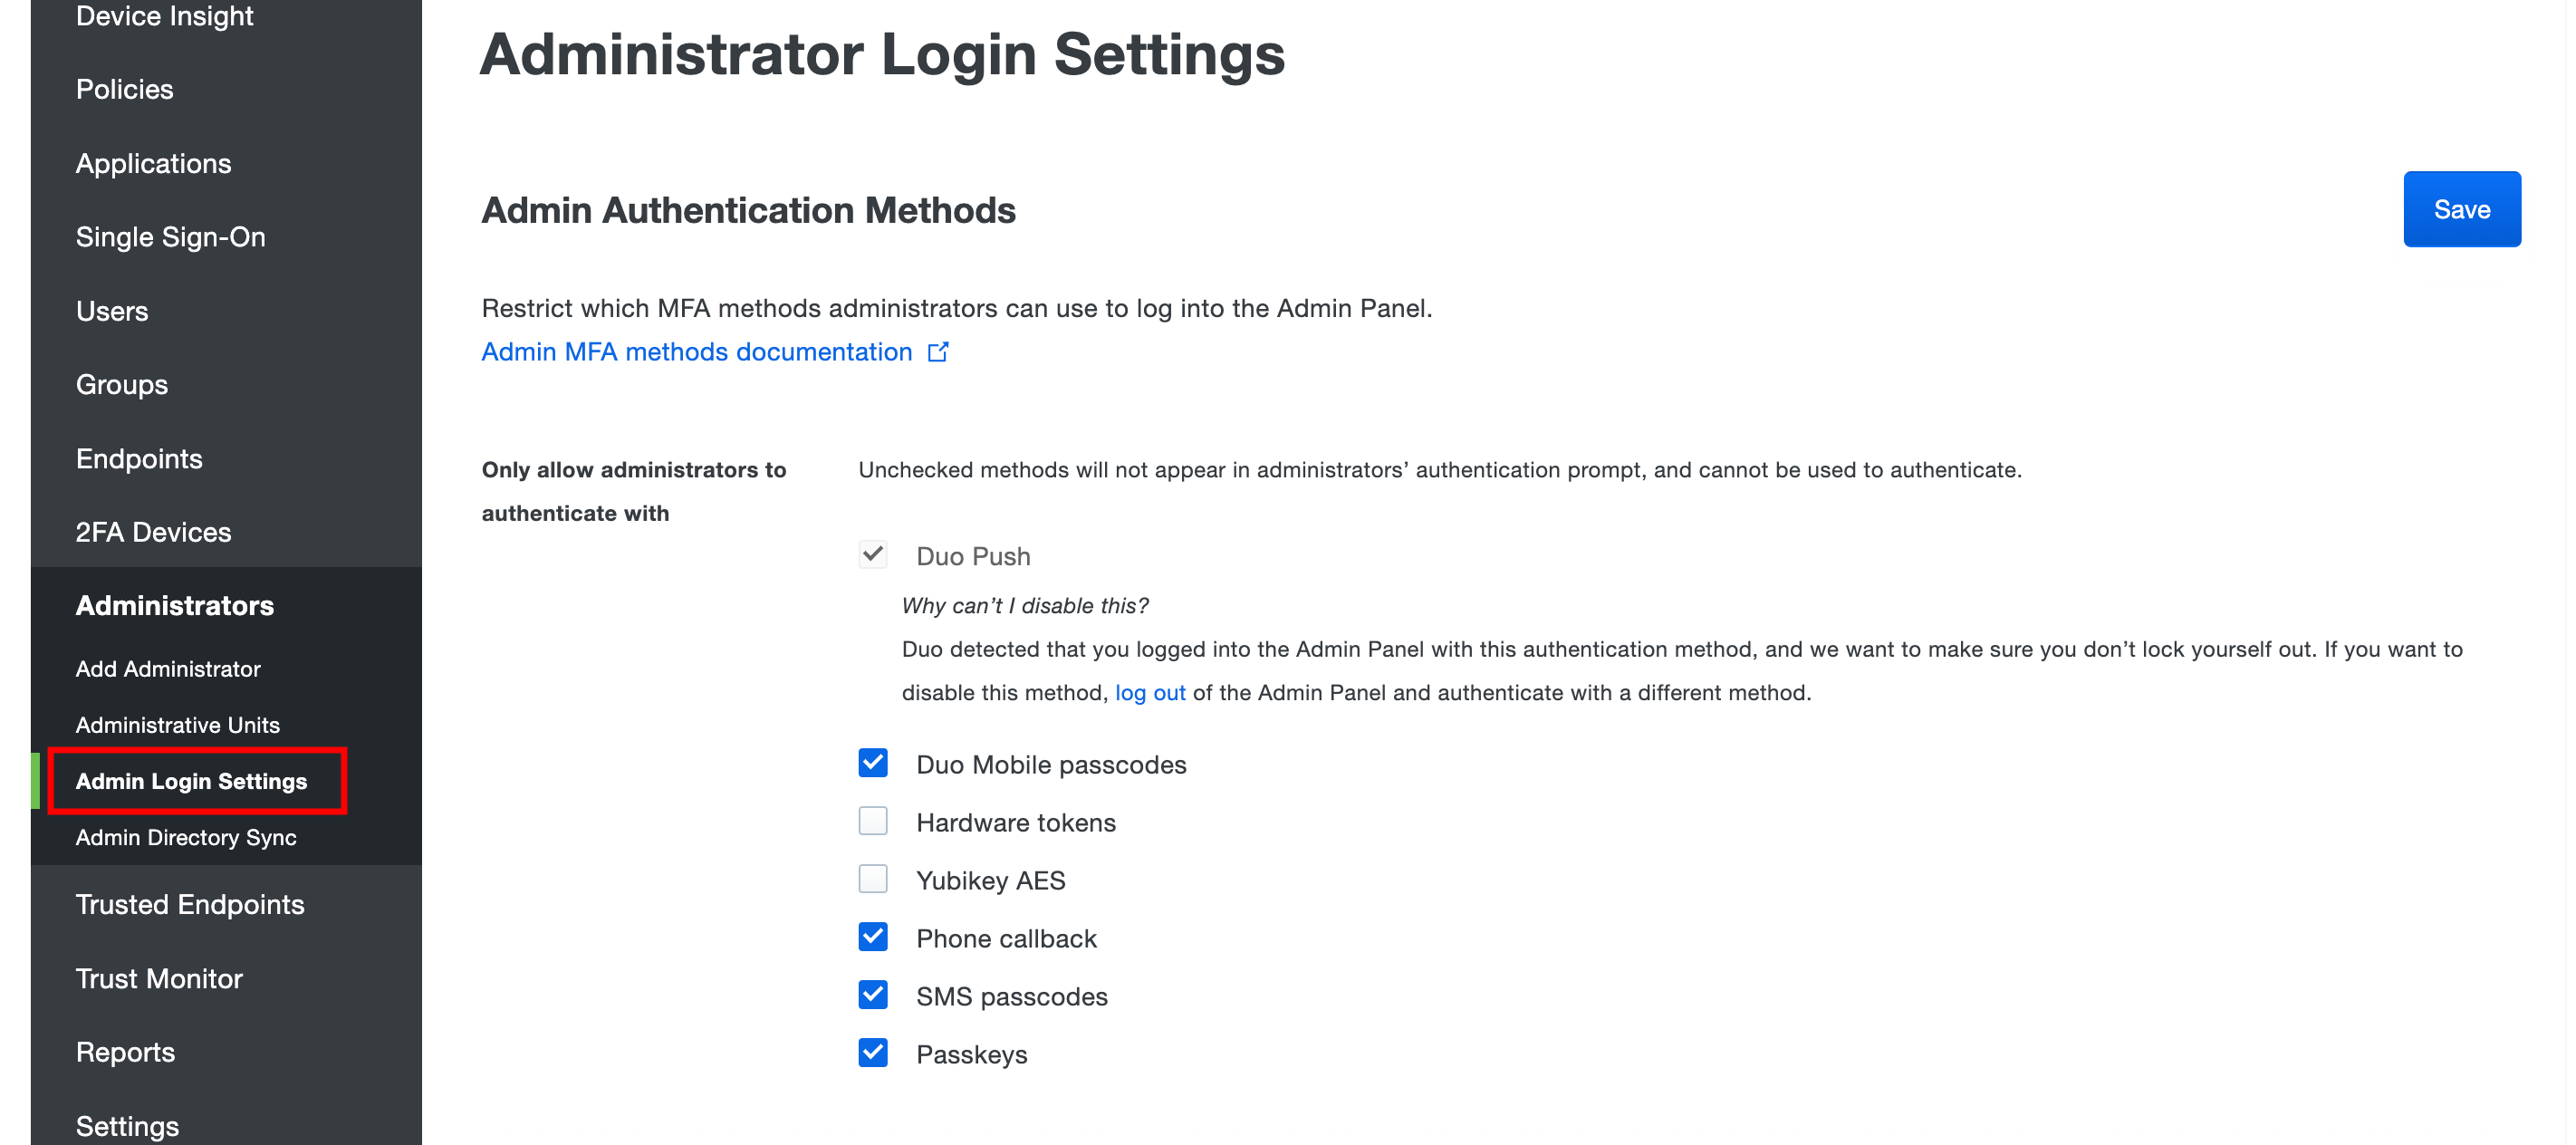This screenshot has height=1145, width=2576.
Task: Click the Passkeys label text
Action: pos(972,1055)
